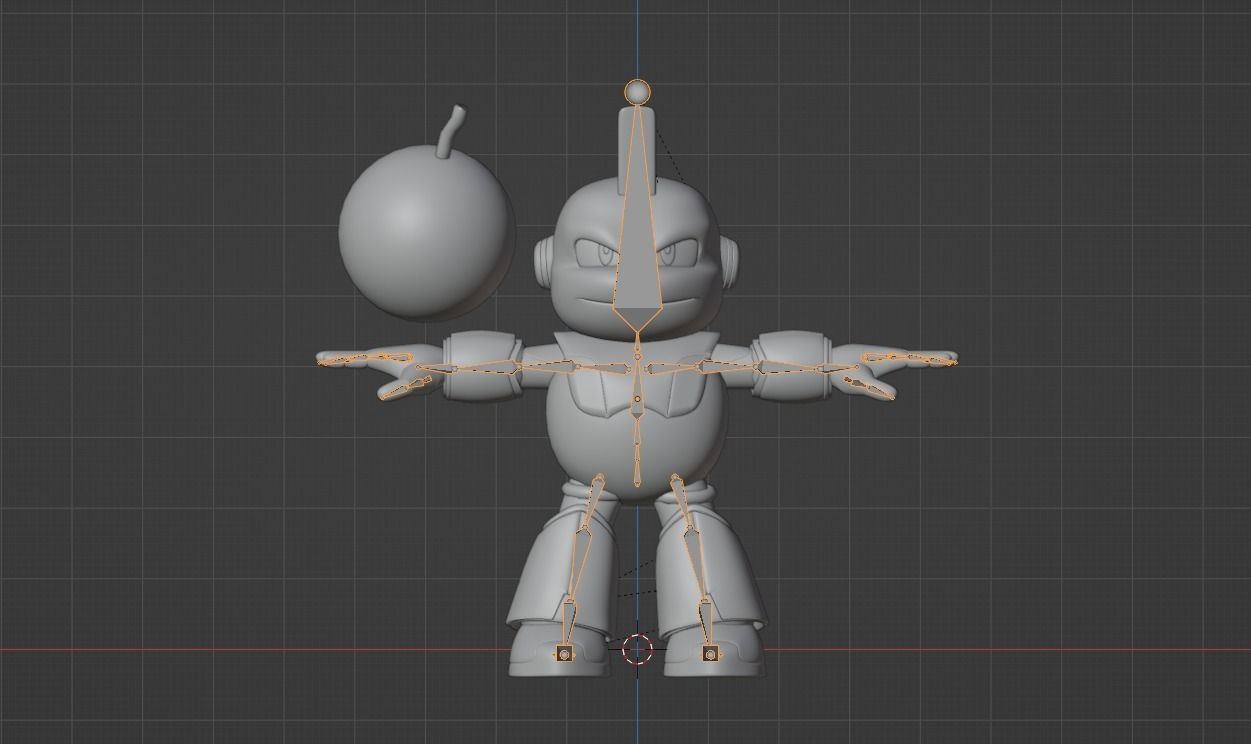The width and height of the screenshot is (1251, 744).
Task: Select the upper arm bone on viewer's right
Action: 728,368
